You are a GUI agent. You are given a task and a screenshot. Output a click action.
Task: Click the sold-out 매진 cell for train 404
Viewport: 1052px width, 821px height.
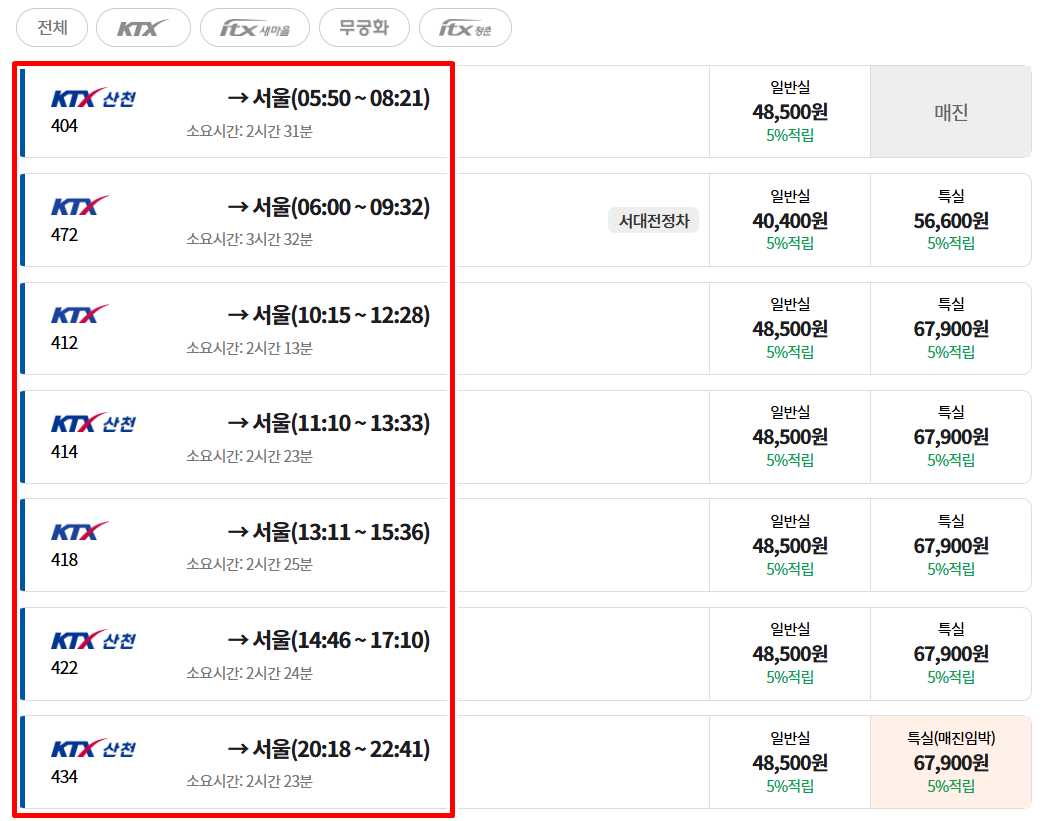coord(951,111)
